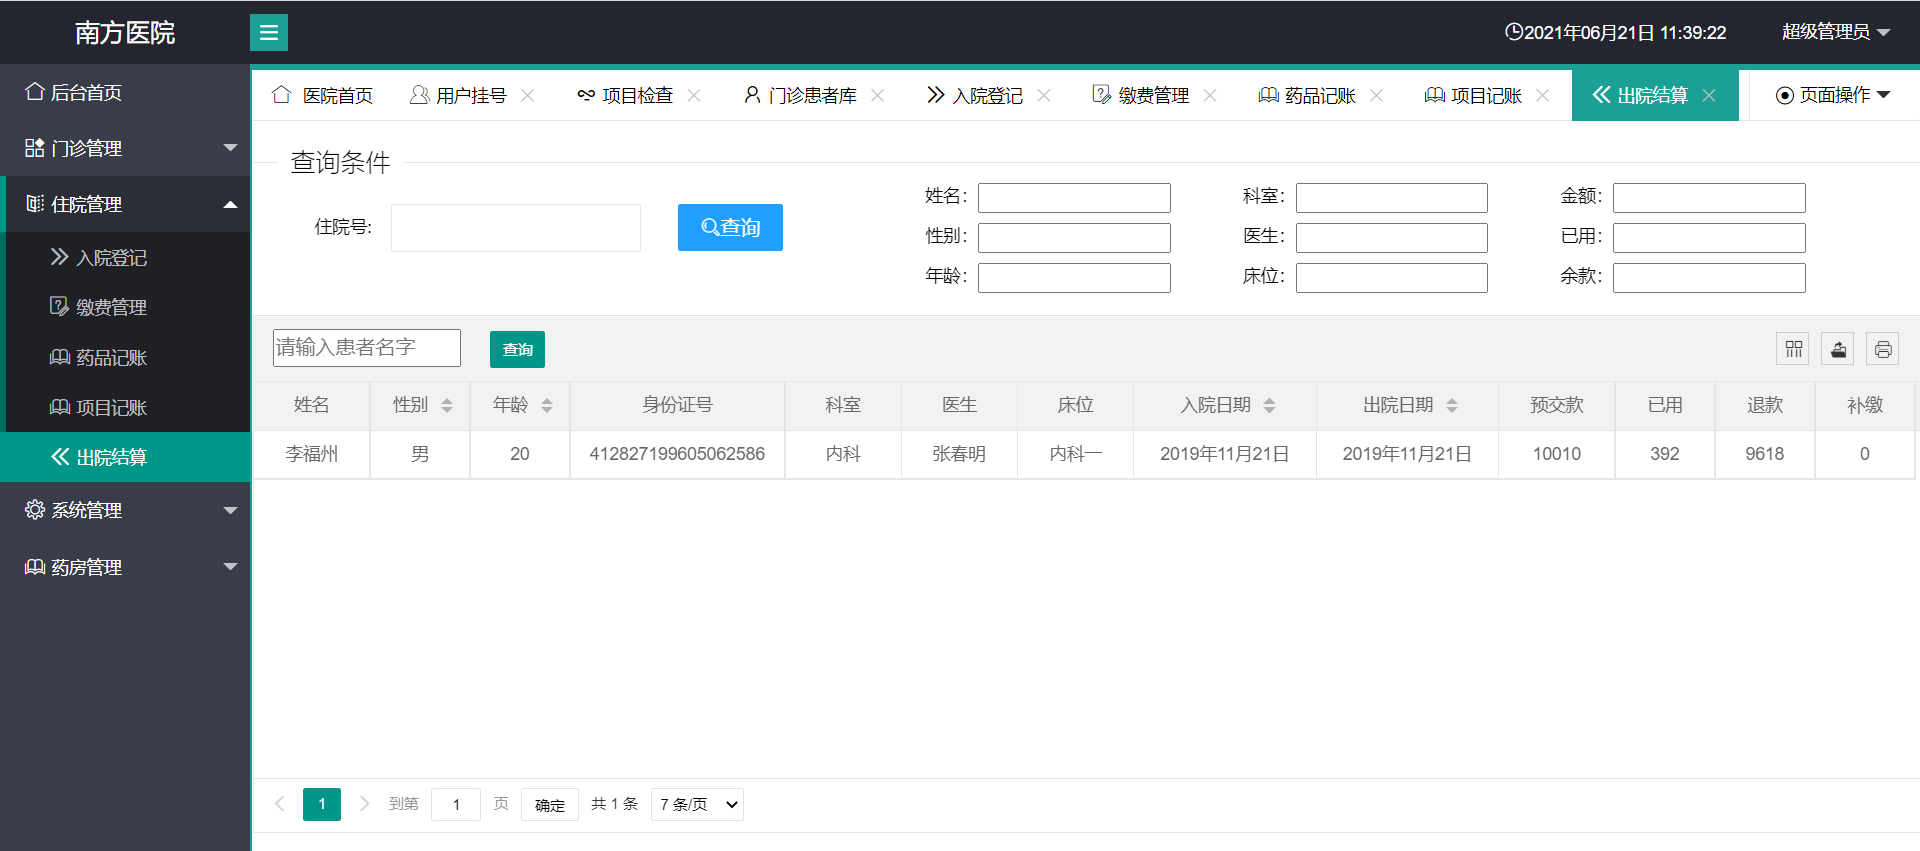Close the 缴费管理 tab
Screen dimensions: 1920x851
tap(1210, 95)
